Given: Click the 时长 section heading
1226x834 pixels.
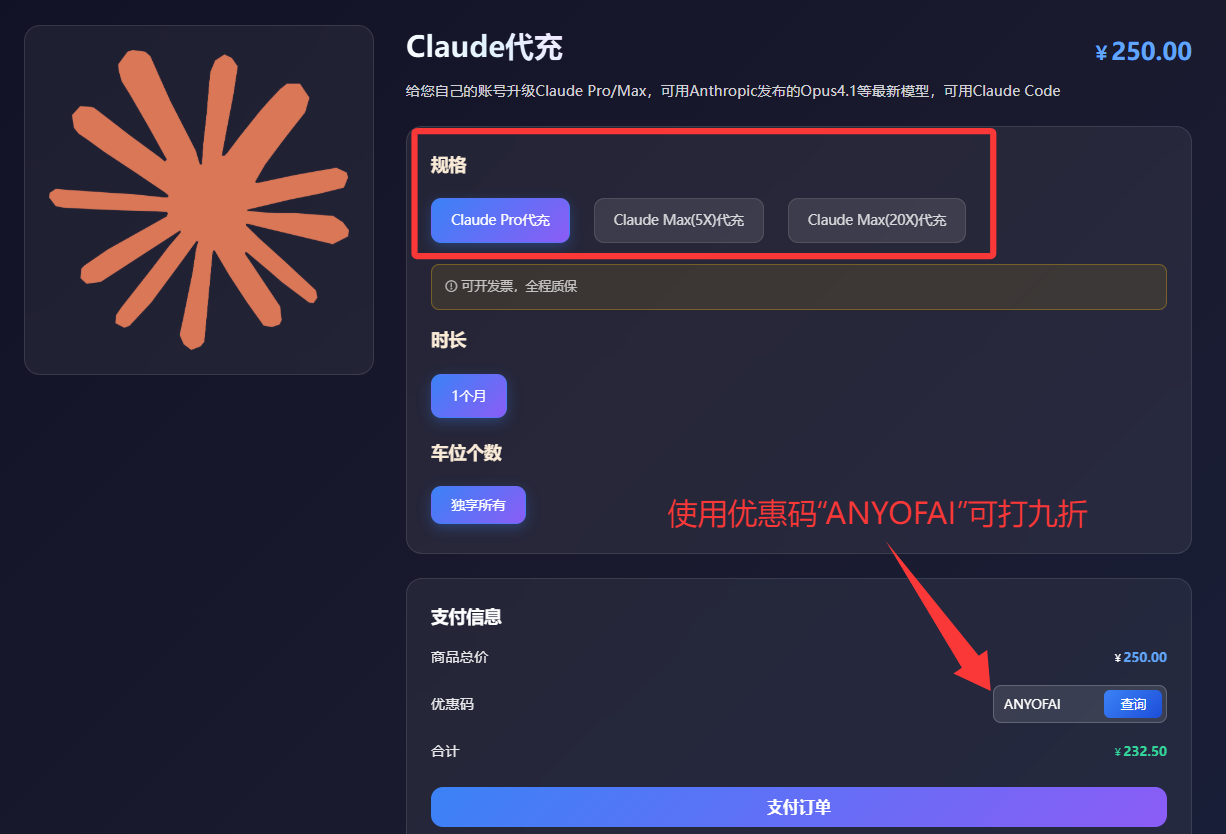Looking at the screenshot, I should click(x=449, y=341).
